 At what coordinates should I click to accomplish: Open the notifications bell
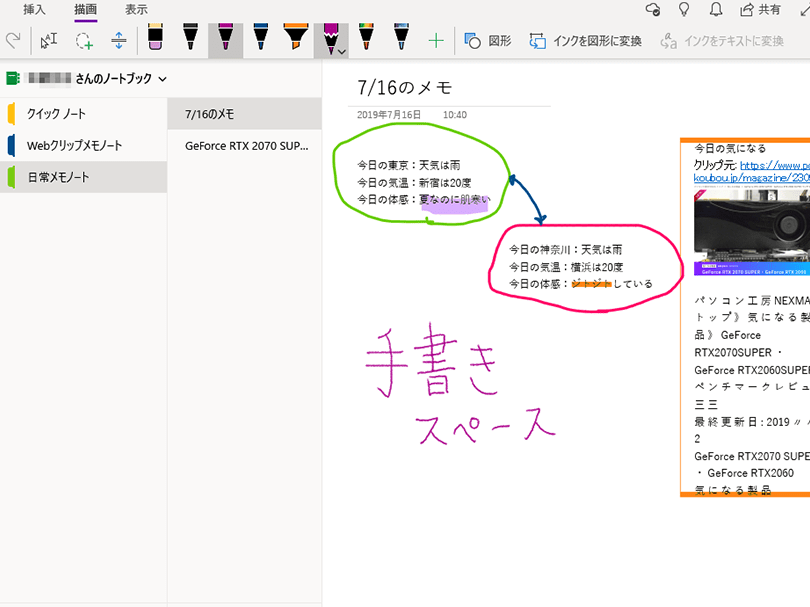click(x=716, y=9)
